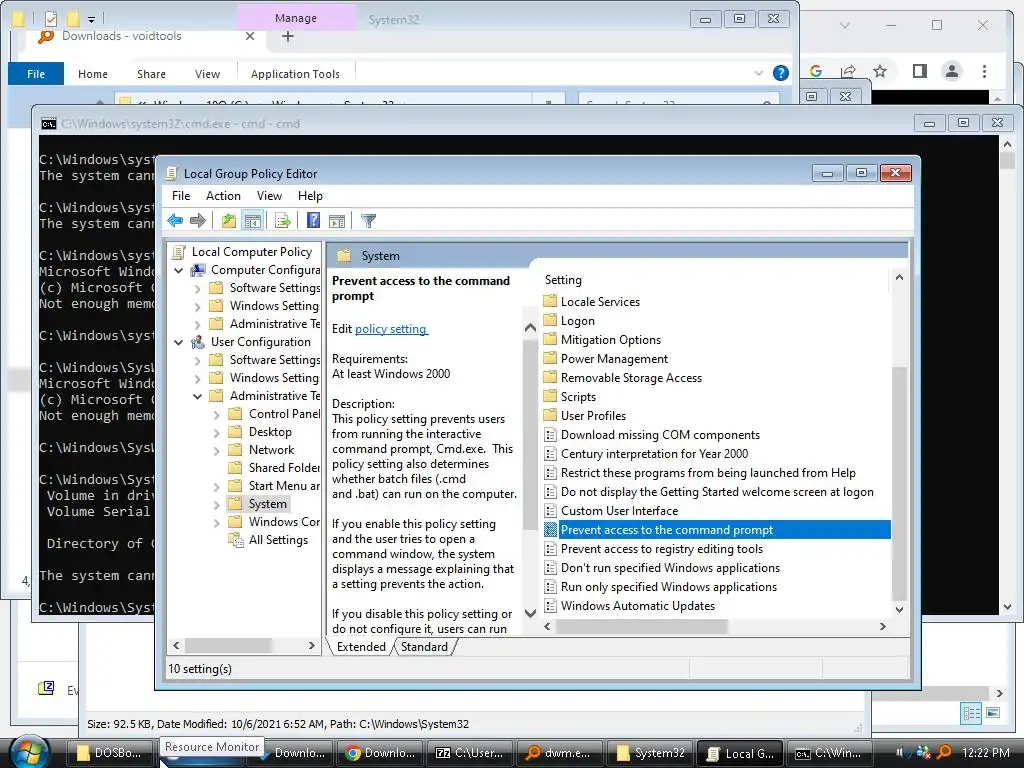Viewport: 1024px width, 768px height.
Task: Click the Chrome share page icon
Action: 848,71
